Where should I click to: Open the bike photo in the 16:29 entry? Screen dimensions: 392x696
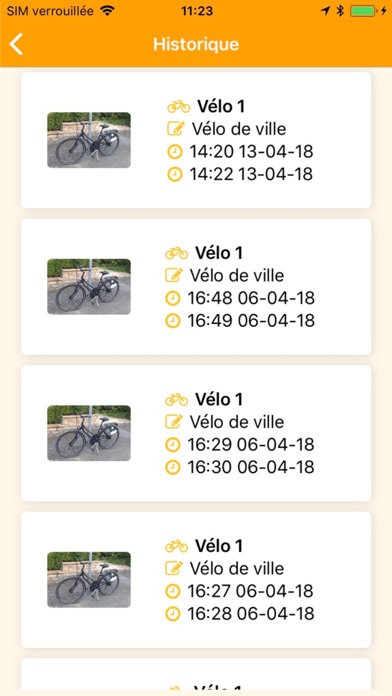point(89,433)
